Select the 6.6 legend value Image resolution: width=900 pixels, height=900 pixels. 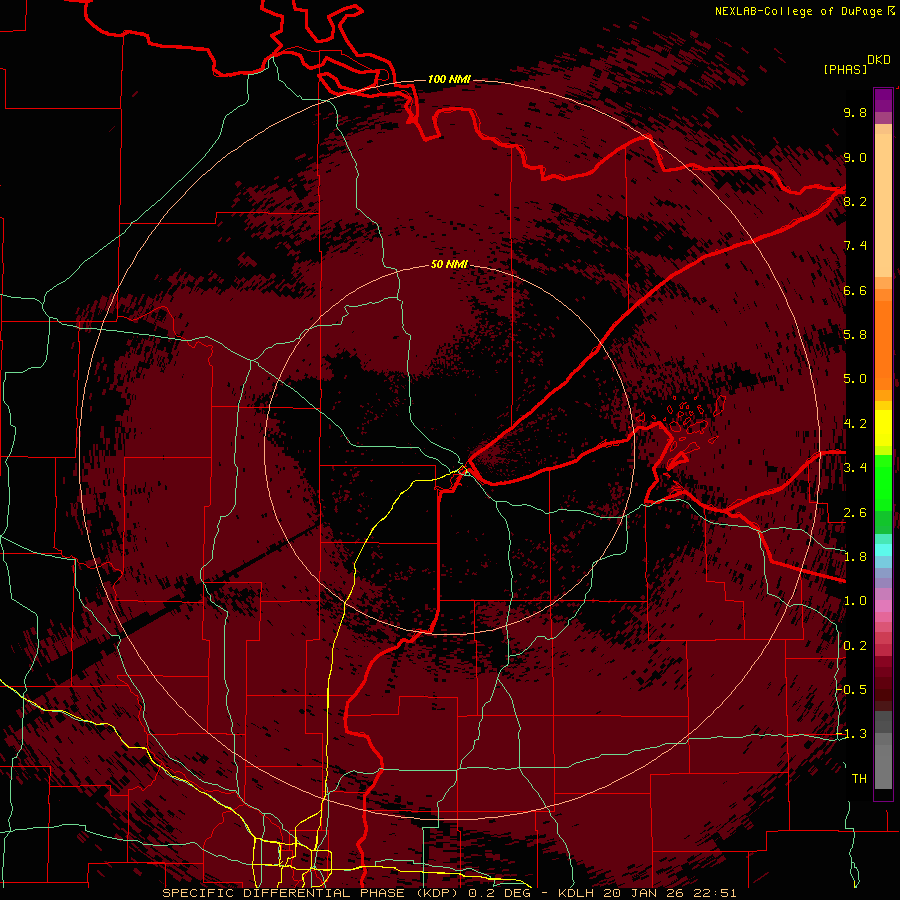click(x=855, y=290)
